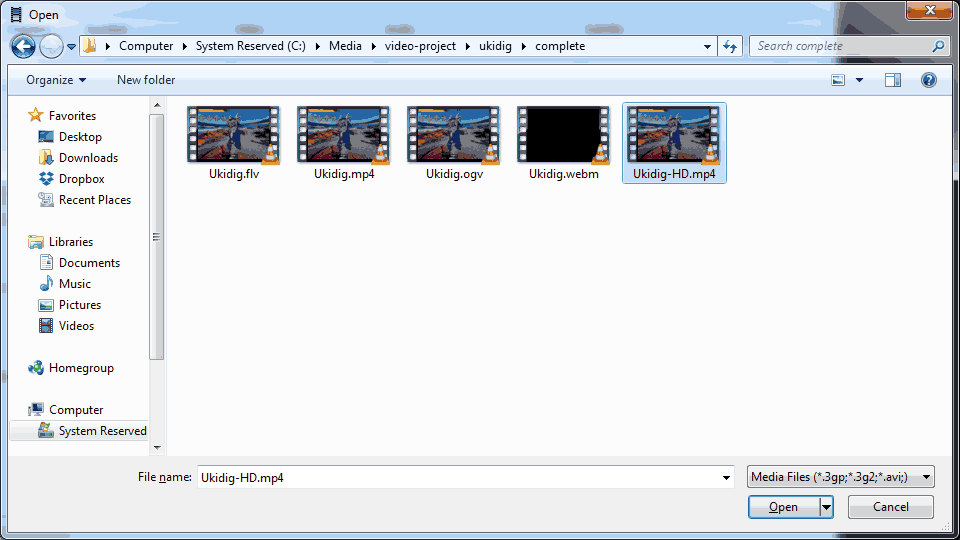The image size is (960, 540).
Task: Select Downloads in Favorites
Action: (88, 158)
